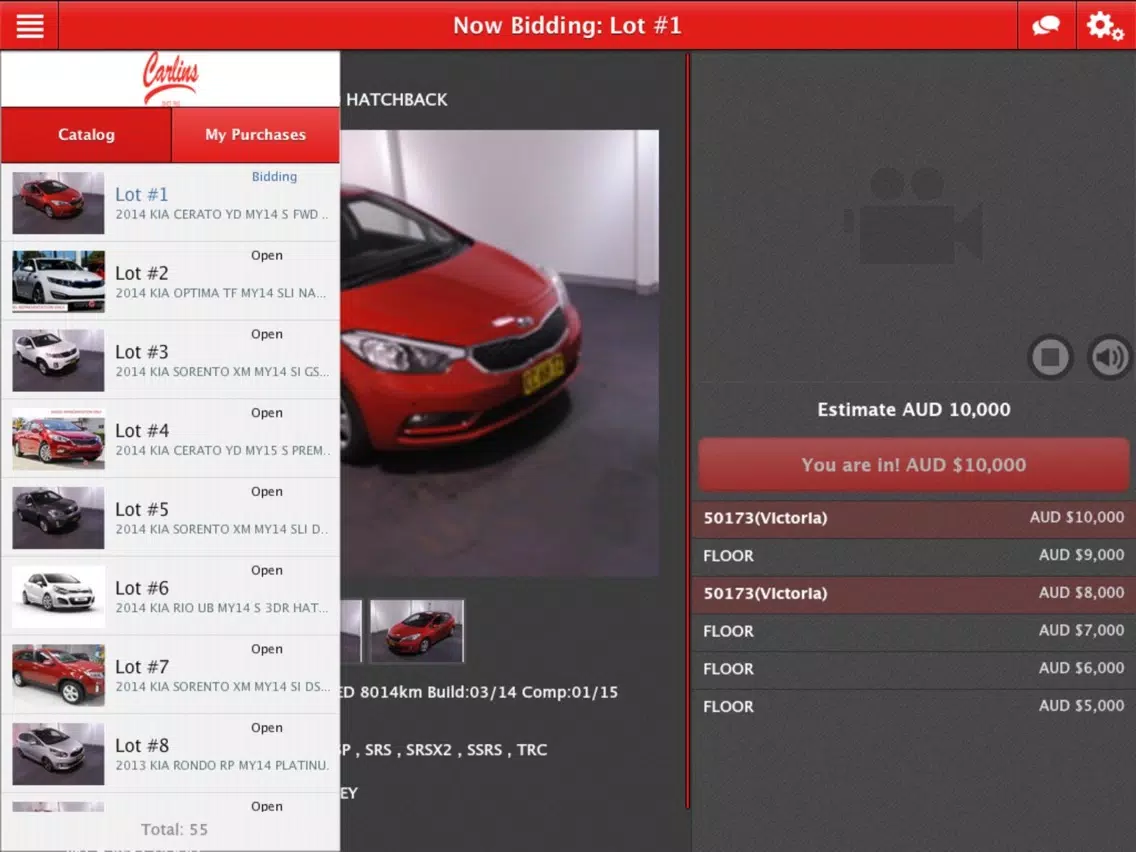Click the '8014km Build:03/14 Comp:01/15' details
Screen dimensions: 1136x852
(489, 693)
